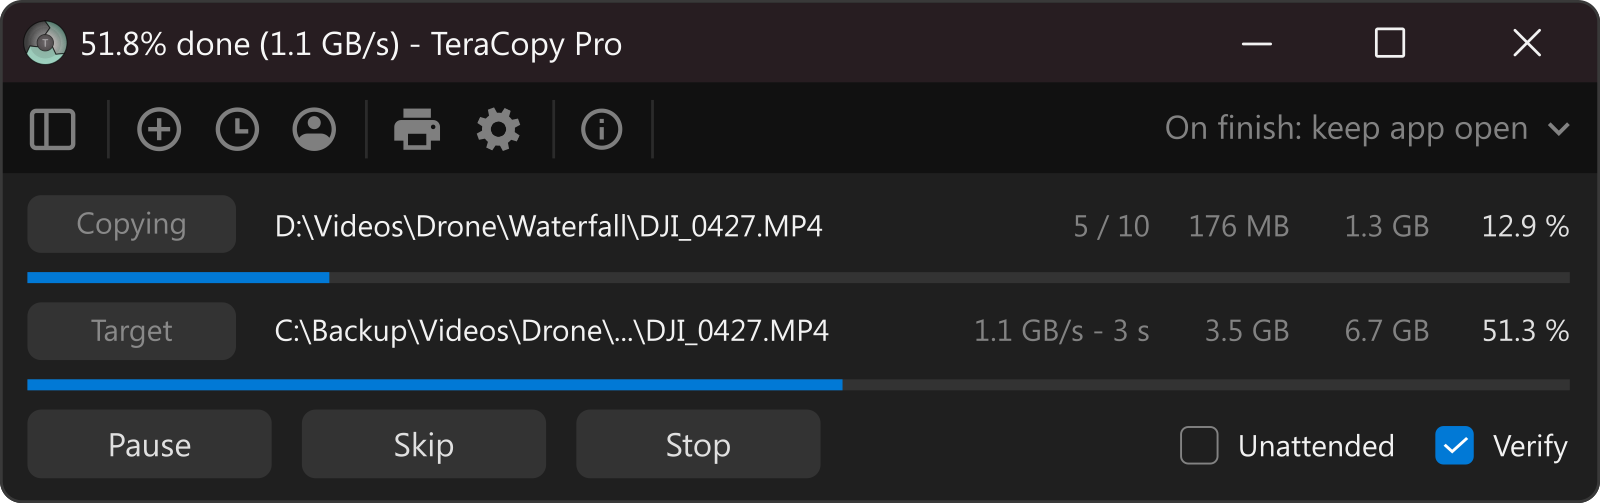
Task: Open the 'On finish: keep app open' dropdown
Action: [x=1367, y=129]
